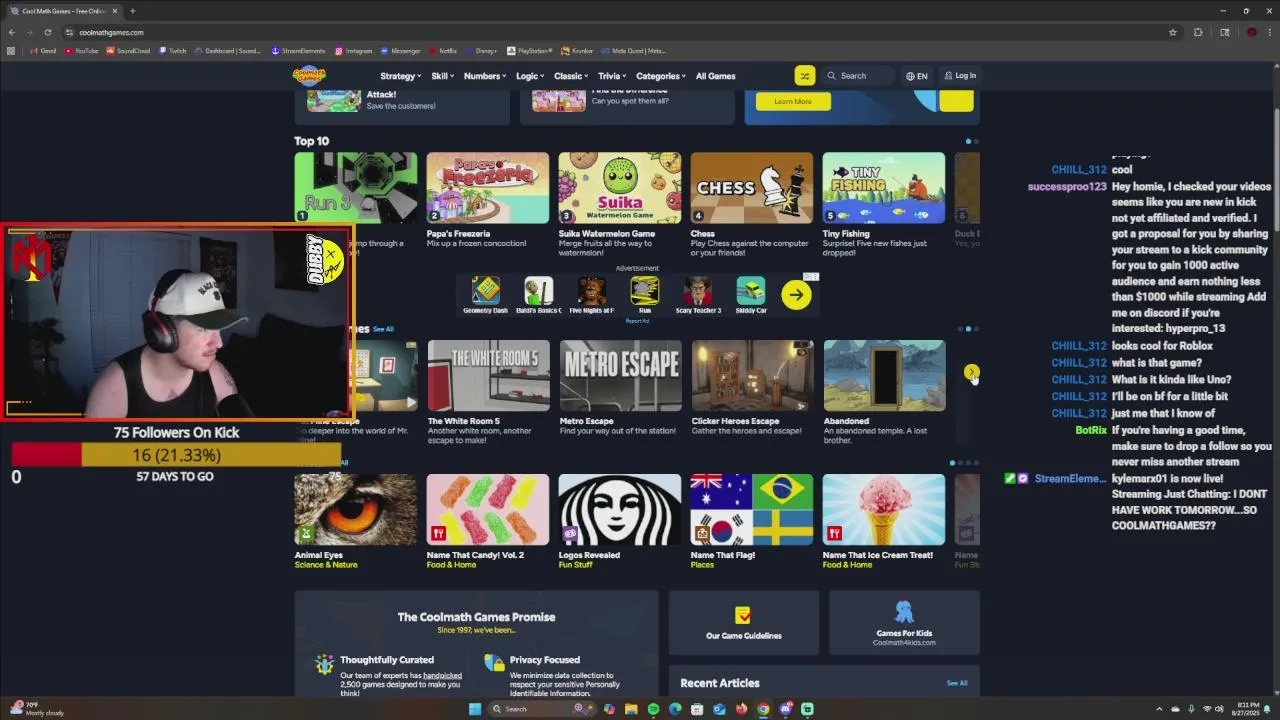Open the EN language selector
The width and height of the screenshot is (1280, 720).
click(916, 76)
